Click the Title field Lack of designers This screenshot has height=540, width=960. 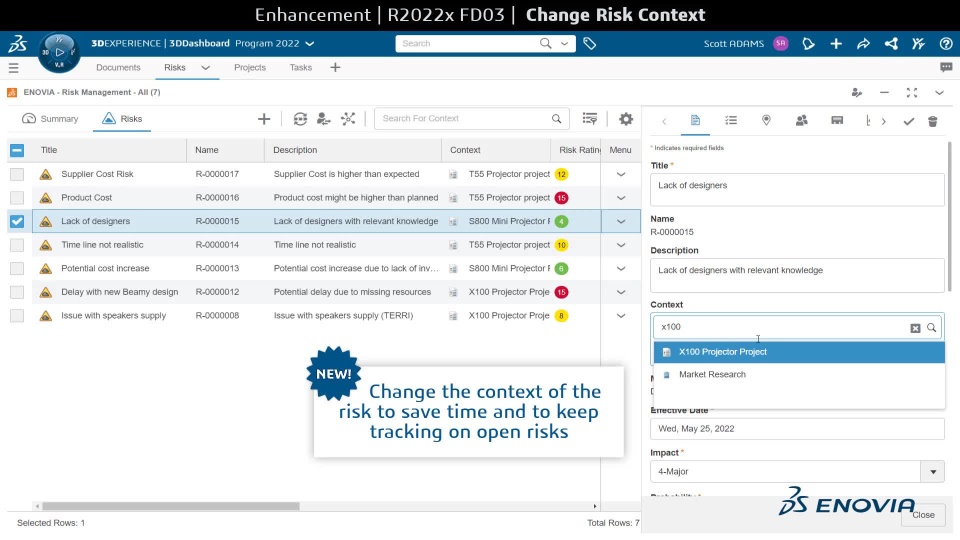coord(797,189)
